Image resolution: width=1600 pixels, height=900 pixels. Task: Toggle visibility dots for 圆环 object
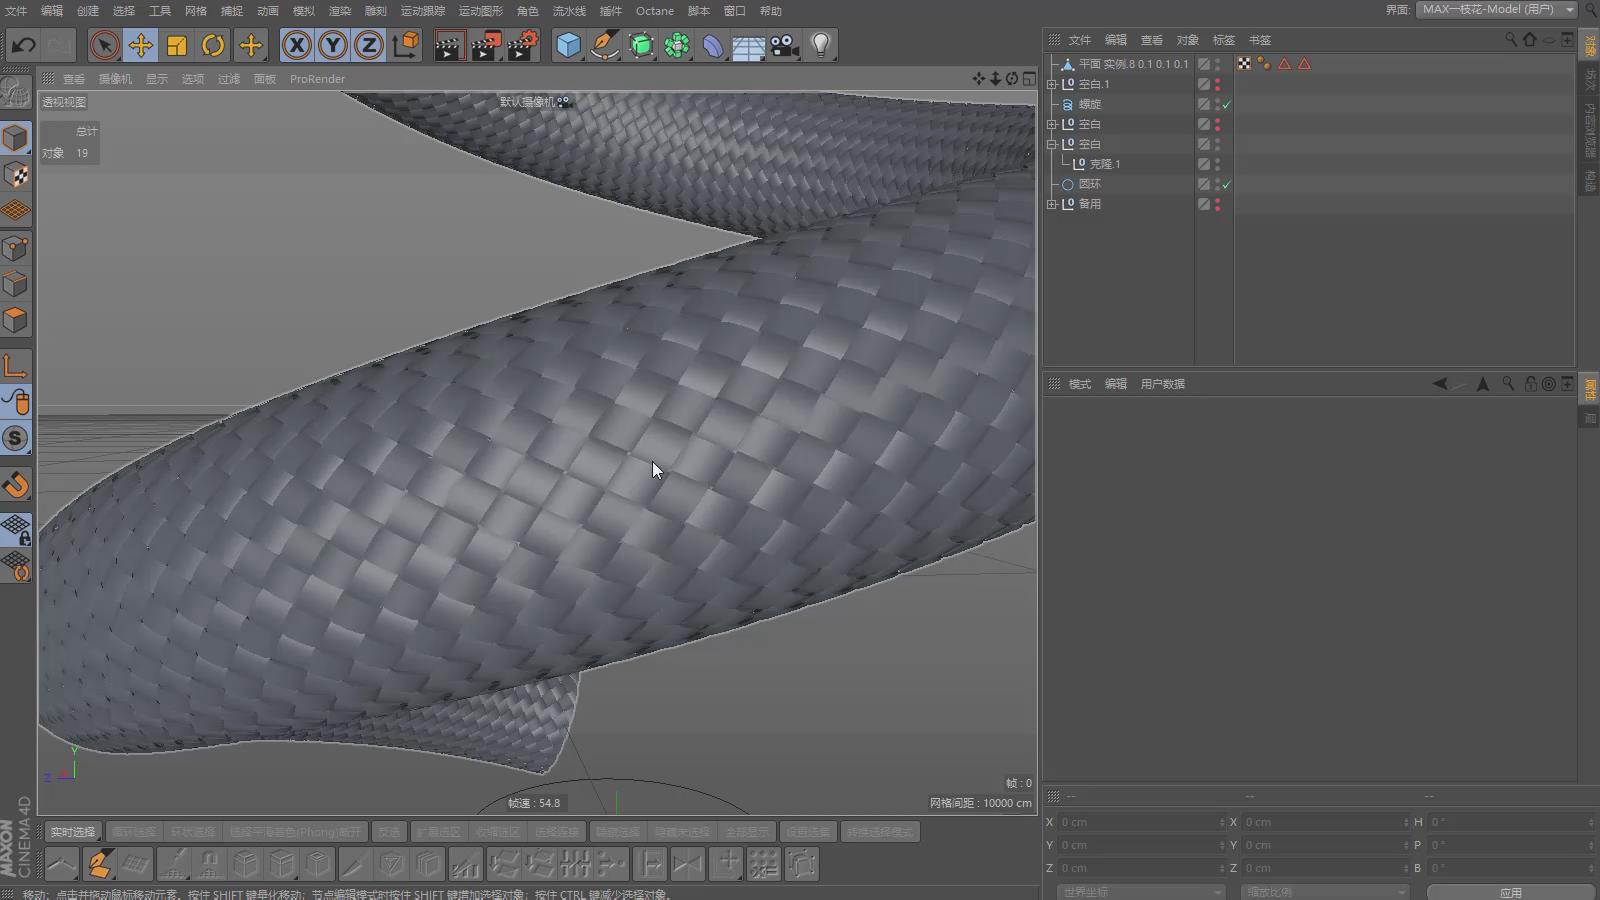1217,184
